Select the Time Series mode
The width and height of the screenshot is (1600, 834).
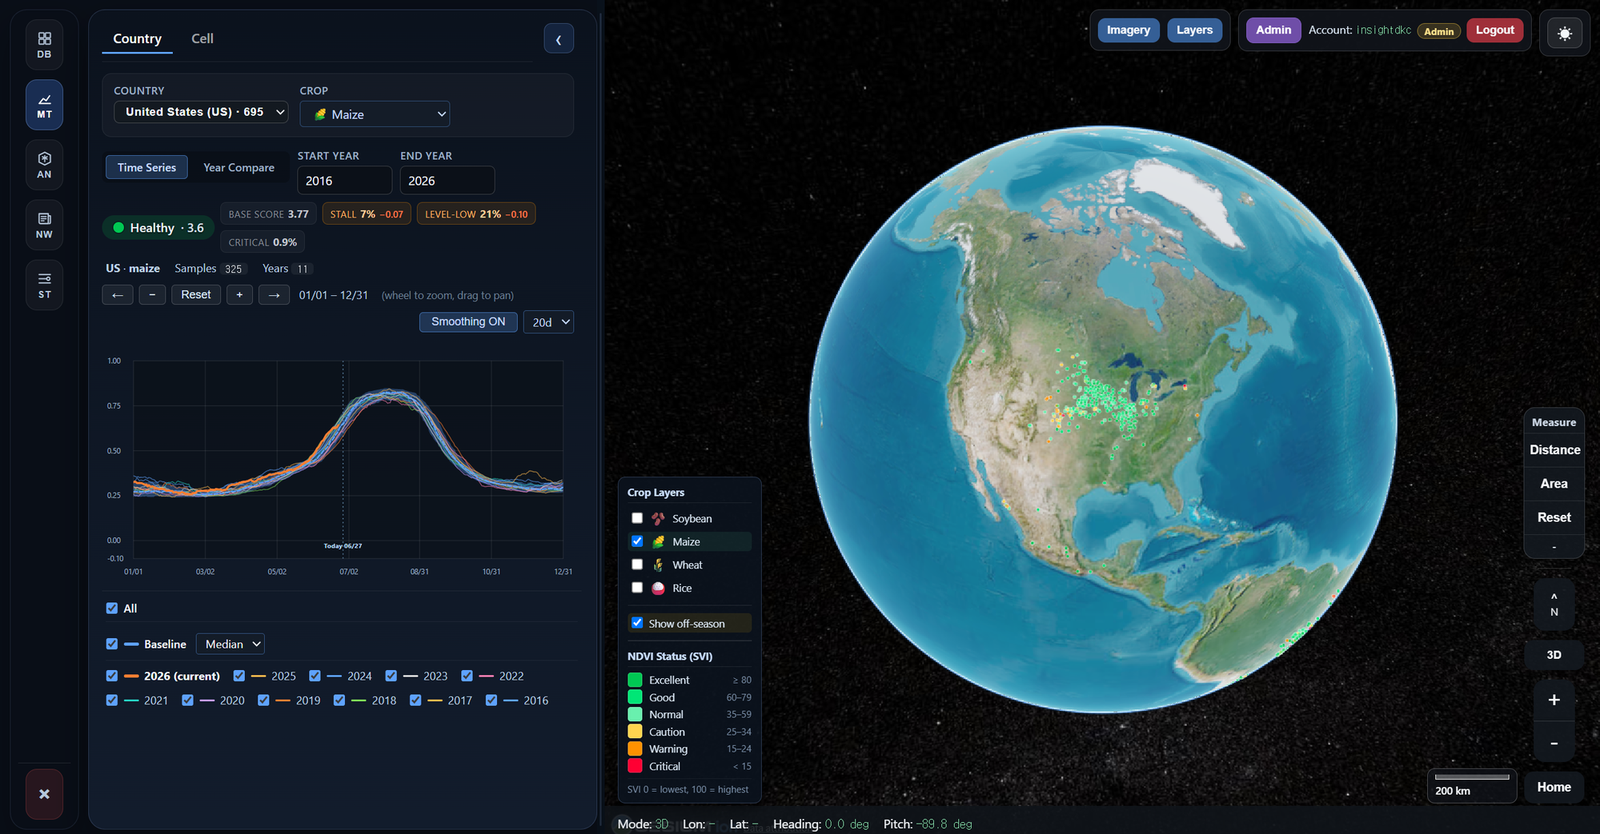coord(147,167)
